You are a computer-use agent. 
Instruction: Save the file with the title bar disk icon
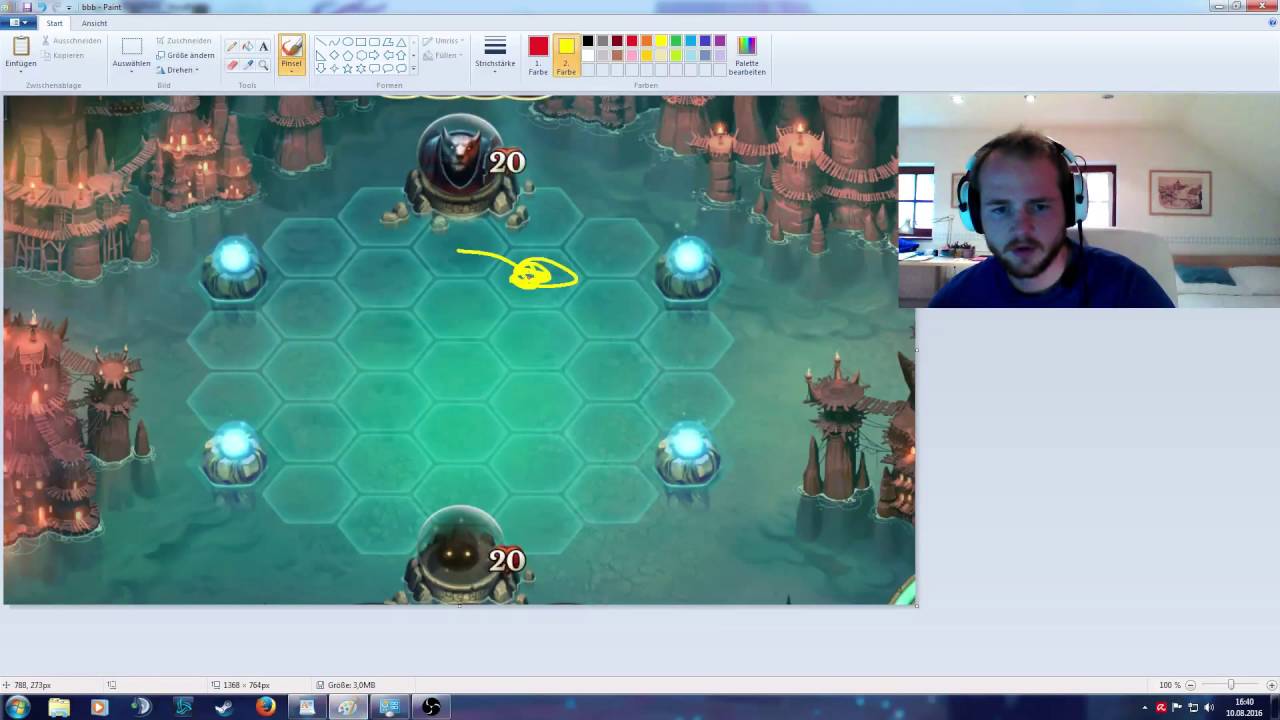pos(27,7)
